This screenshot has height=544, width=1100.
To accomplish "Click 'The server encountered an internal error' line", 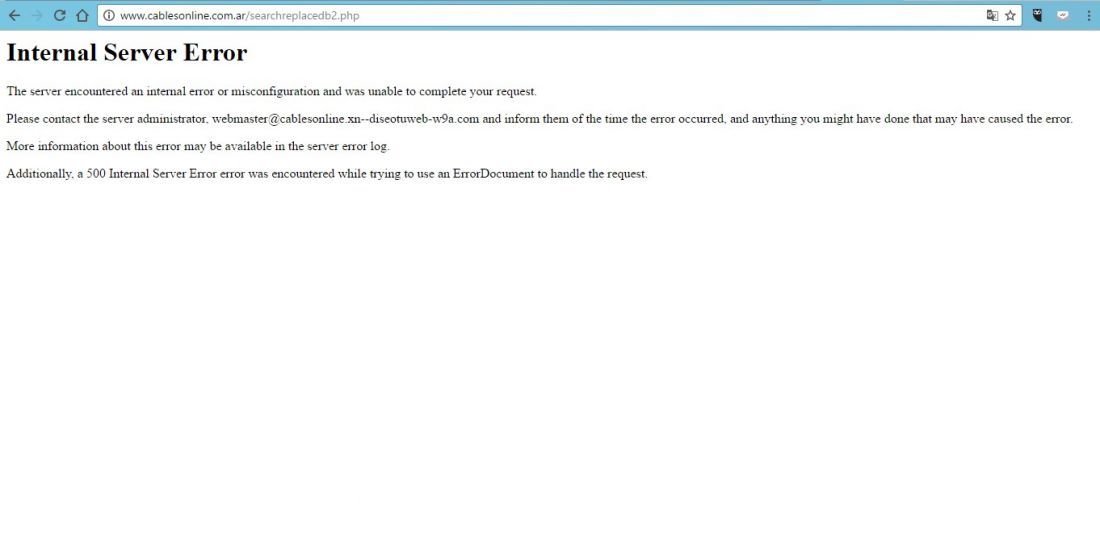I will pos(271,91).
